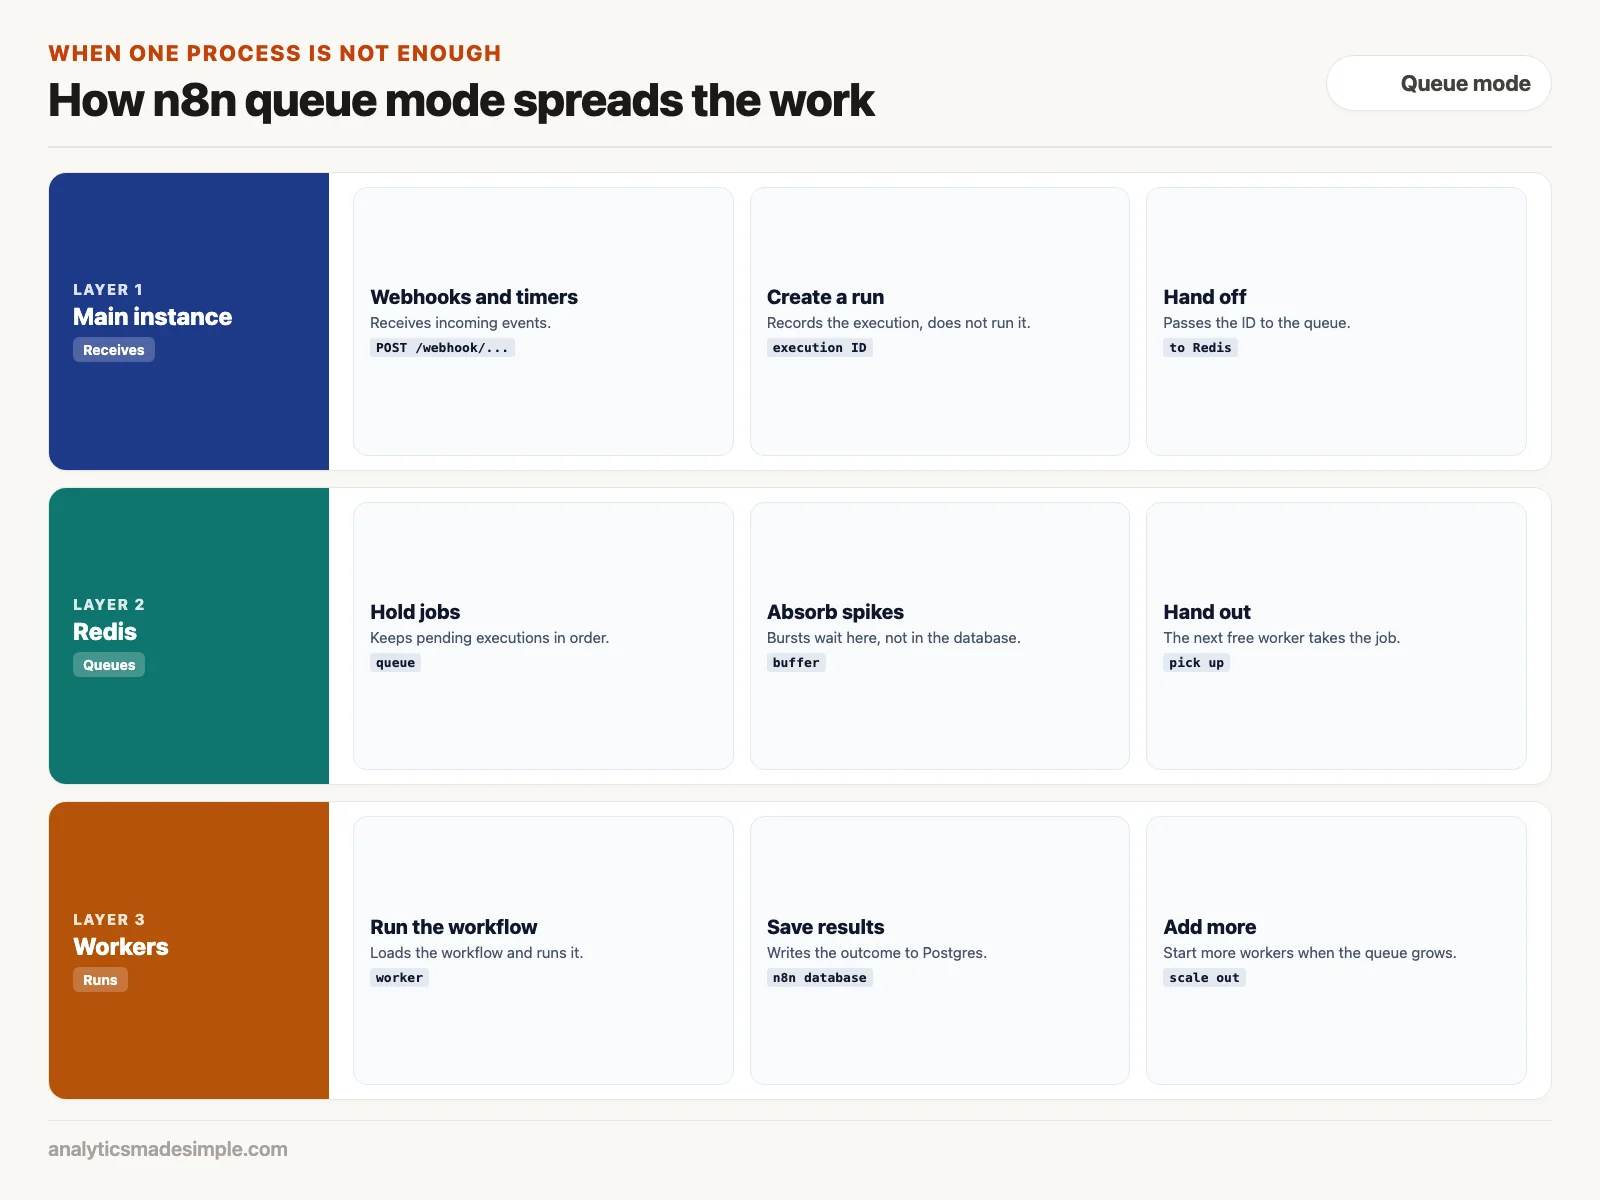Click 'Loads the workflow and runs it.'

476,953
